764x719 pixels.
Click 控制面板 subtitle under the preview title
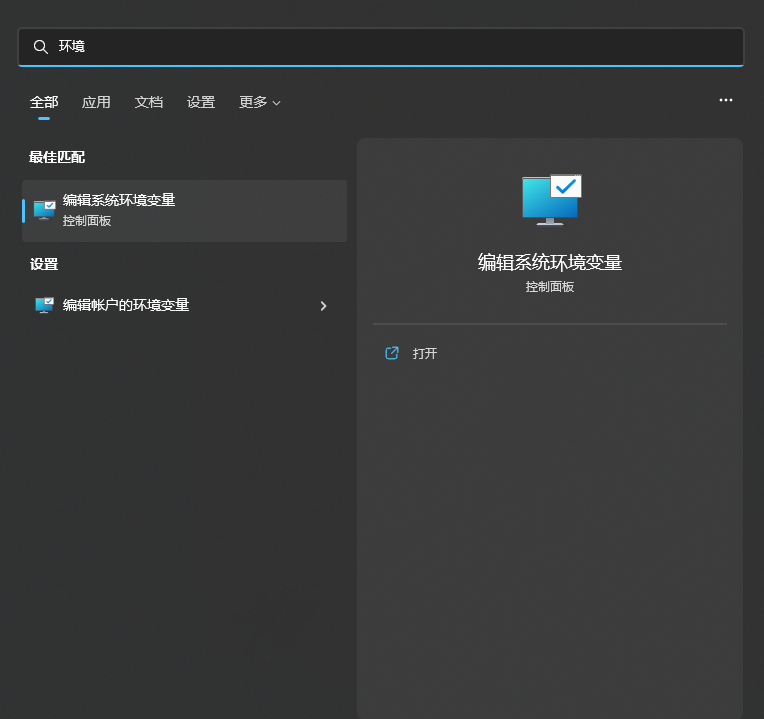point(550,287)
